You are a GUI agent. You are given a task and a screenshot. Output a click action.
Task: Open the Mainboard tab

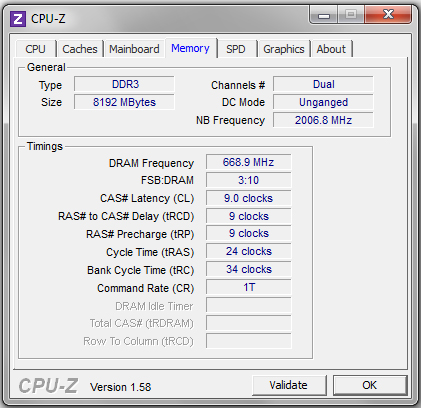134,49
